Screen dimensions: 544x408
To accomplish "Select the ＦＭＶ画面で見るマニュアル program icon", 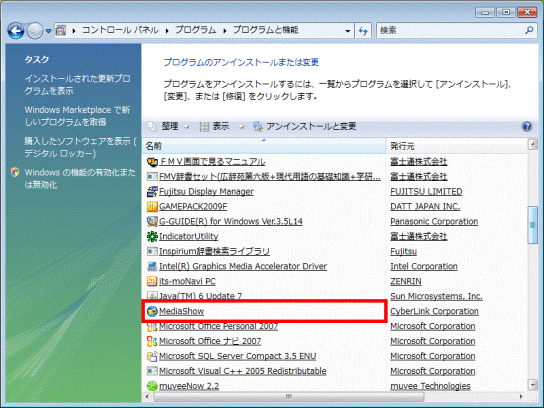I will (x=152, y=162).
